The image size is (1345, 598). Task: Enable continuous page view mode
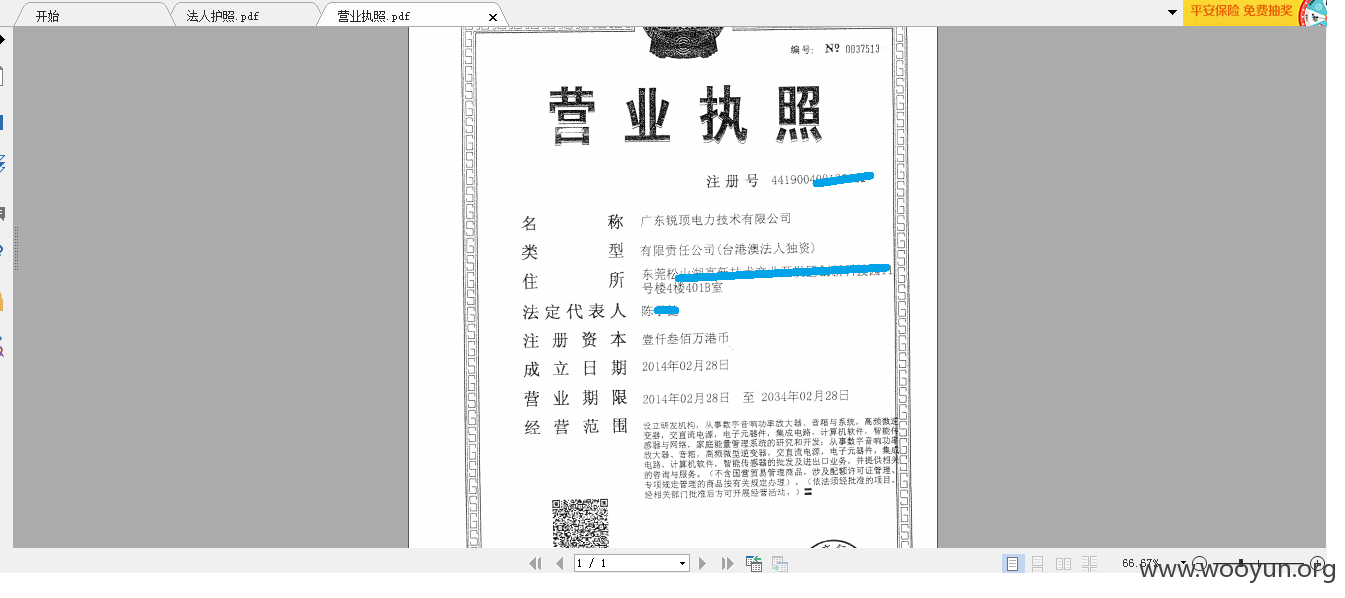click(x=1038, y=564)
